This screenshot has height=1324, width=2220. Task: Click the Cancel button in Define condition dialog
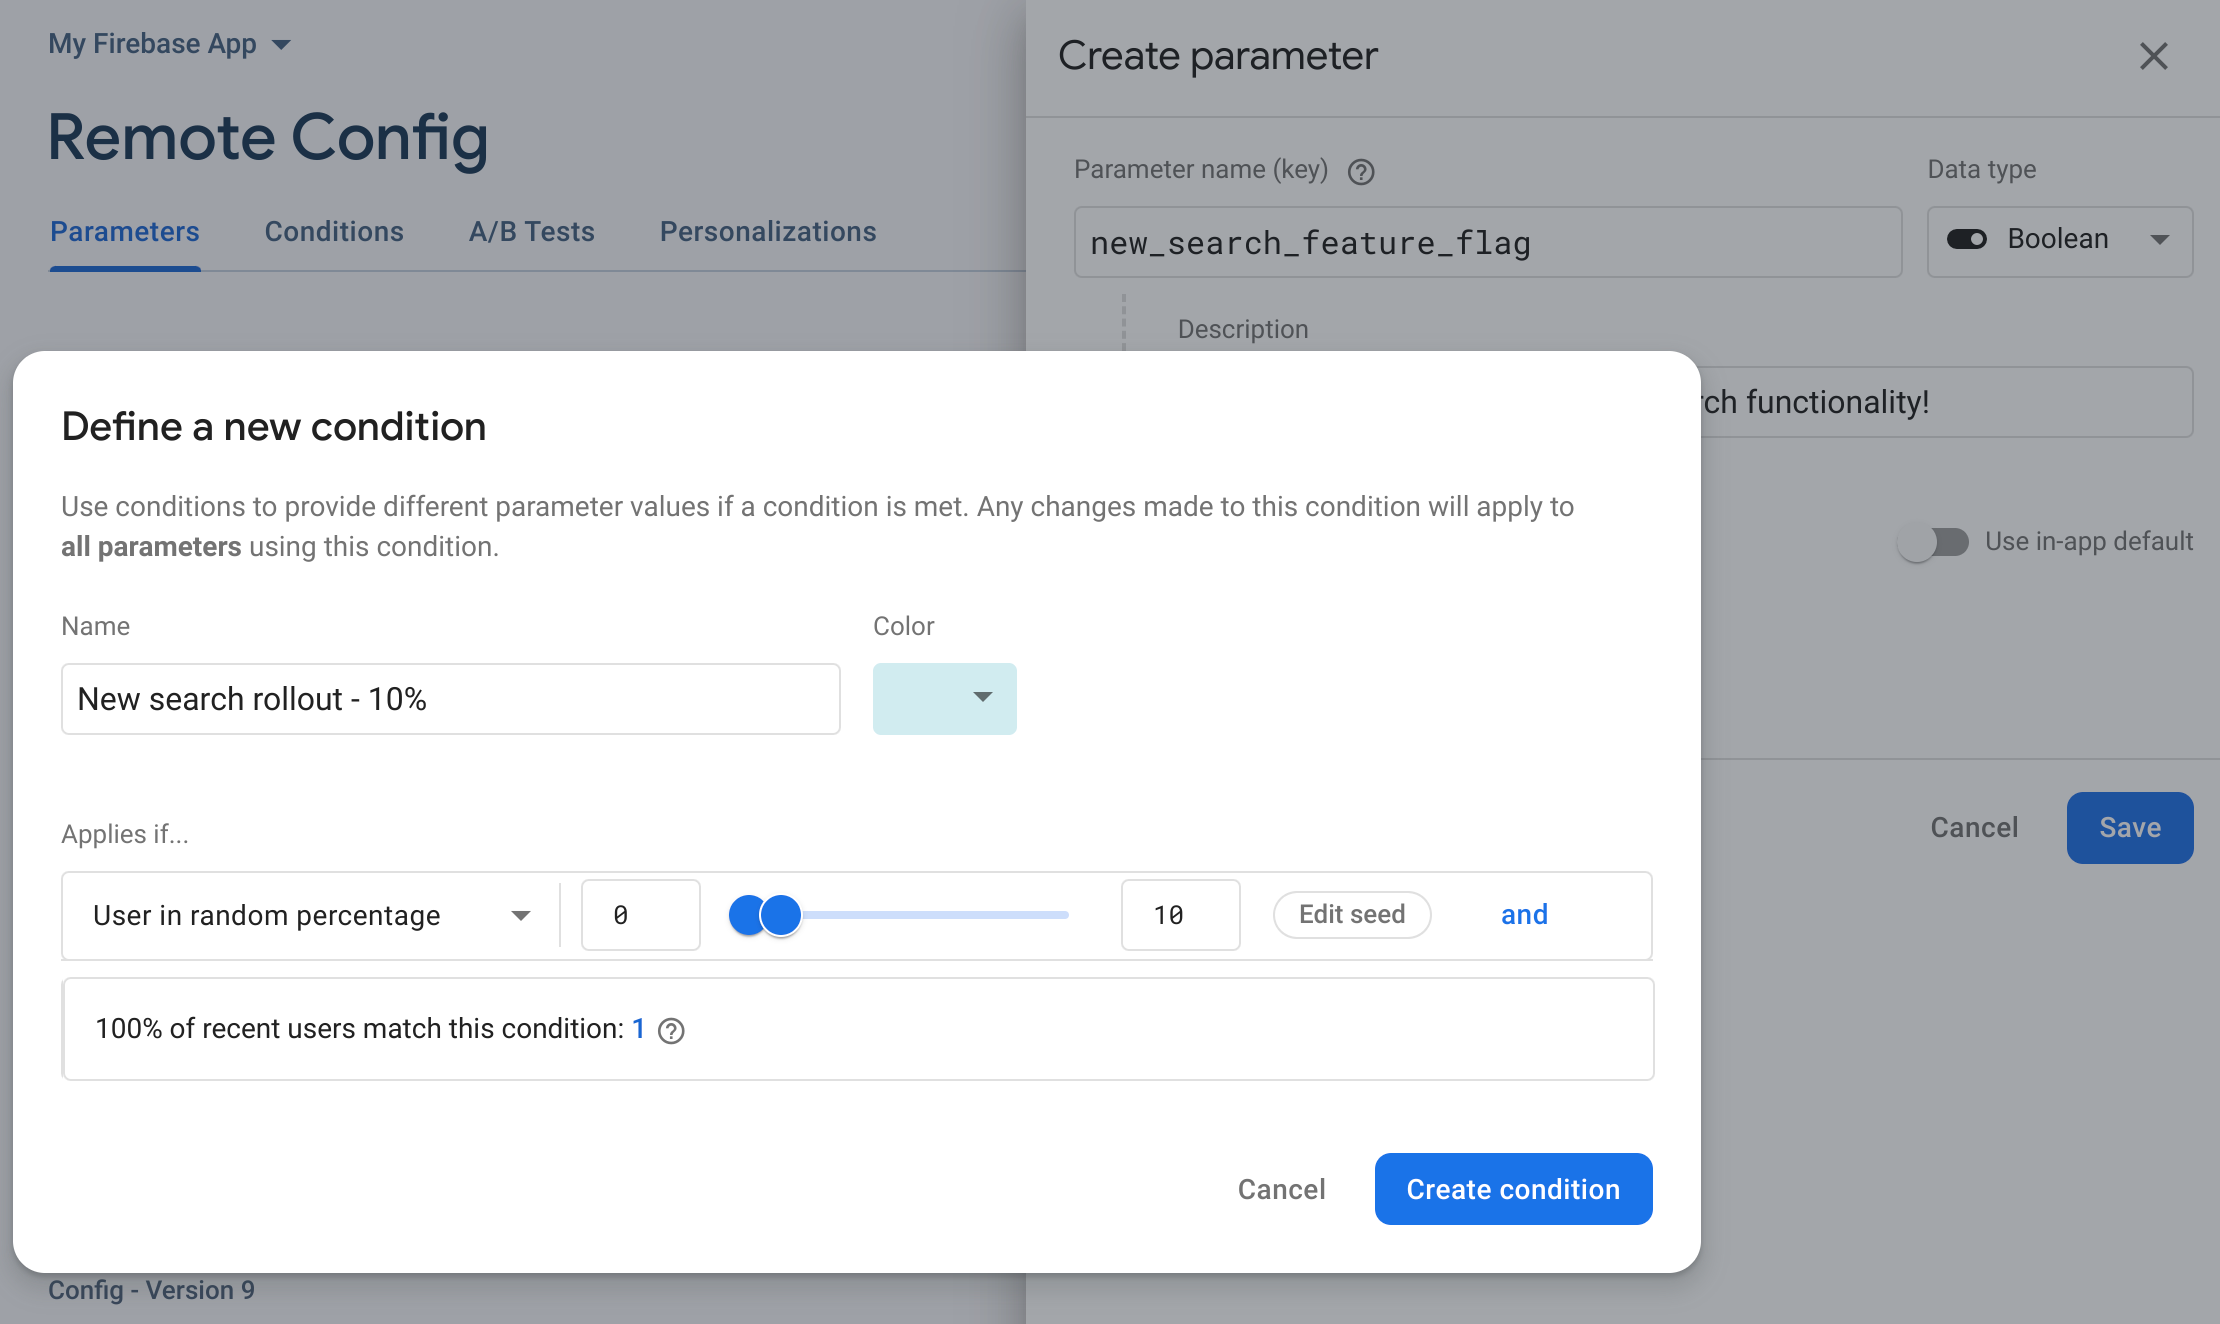tap(1281, 1188)
